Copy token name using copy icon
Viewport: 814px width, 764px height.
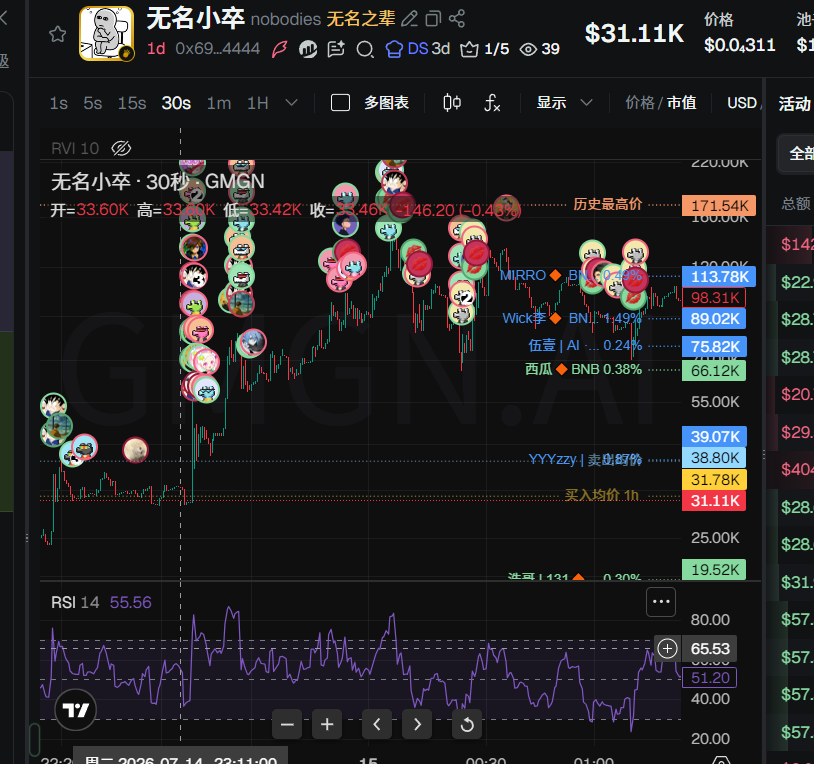click(433, 19)
